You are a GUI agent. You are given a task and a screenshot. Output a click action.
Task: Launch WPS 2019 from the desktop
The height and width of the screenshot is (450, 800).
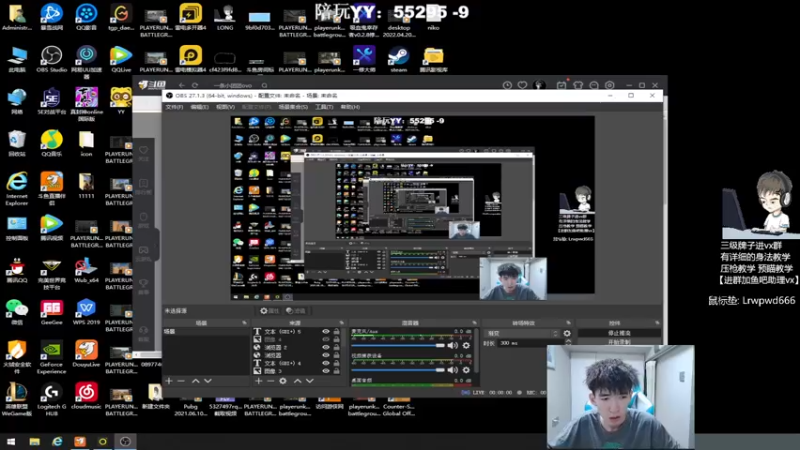tap(86, 312)
